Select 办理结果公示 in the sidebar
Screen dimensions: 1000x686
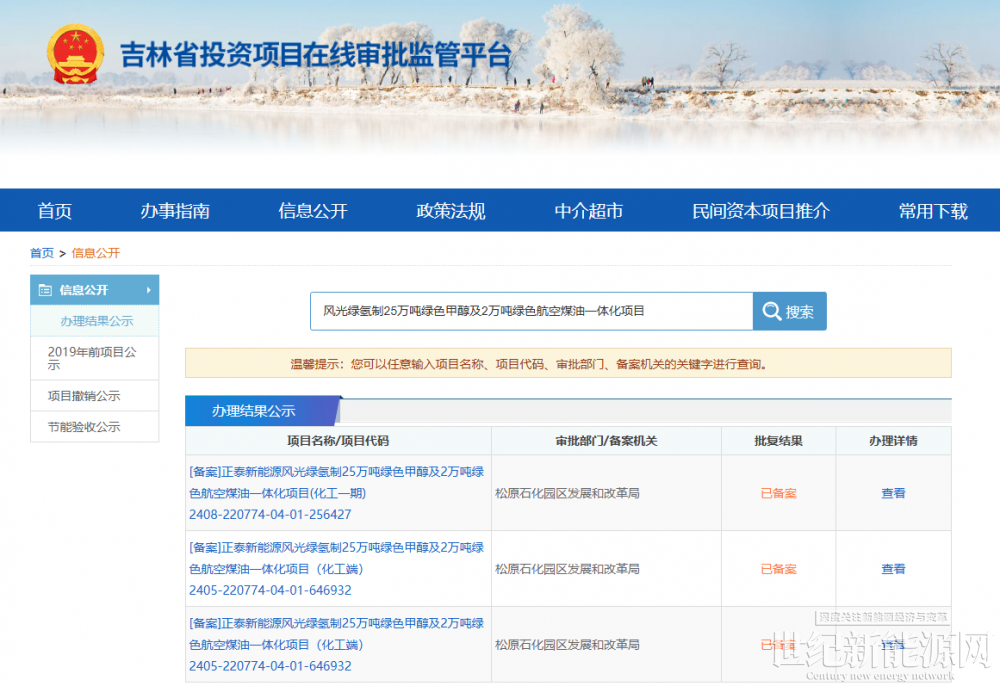[96, 321]
